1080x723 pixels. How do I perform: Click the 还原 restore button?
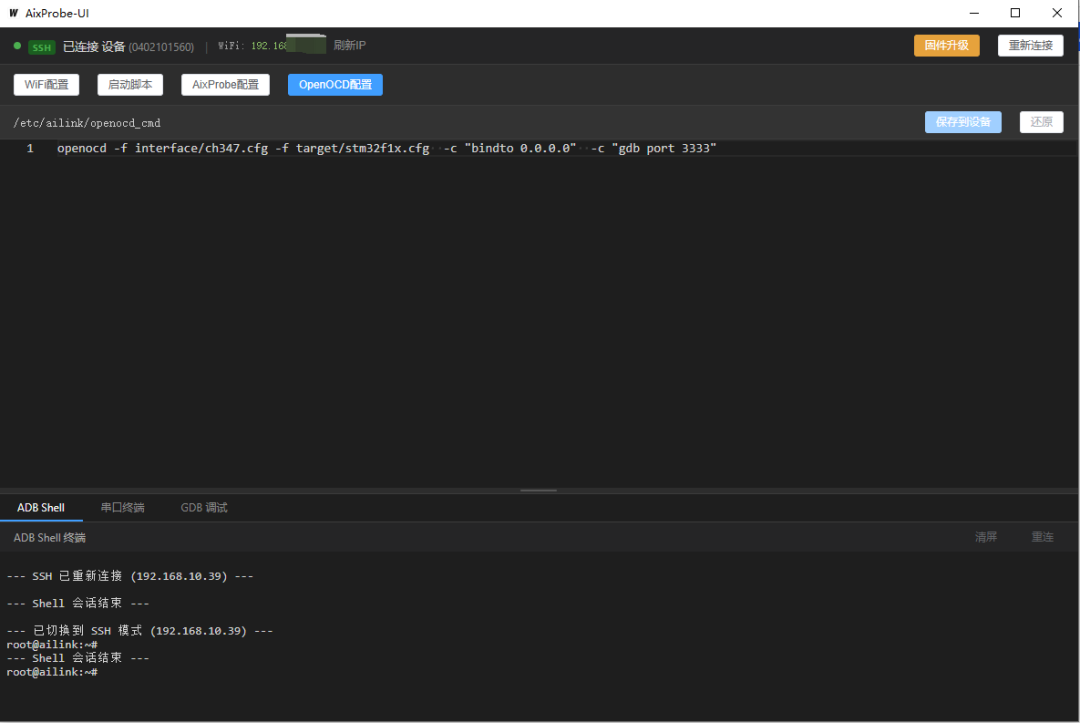(x=1041, y=122)
